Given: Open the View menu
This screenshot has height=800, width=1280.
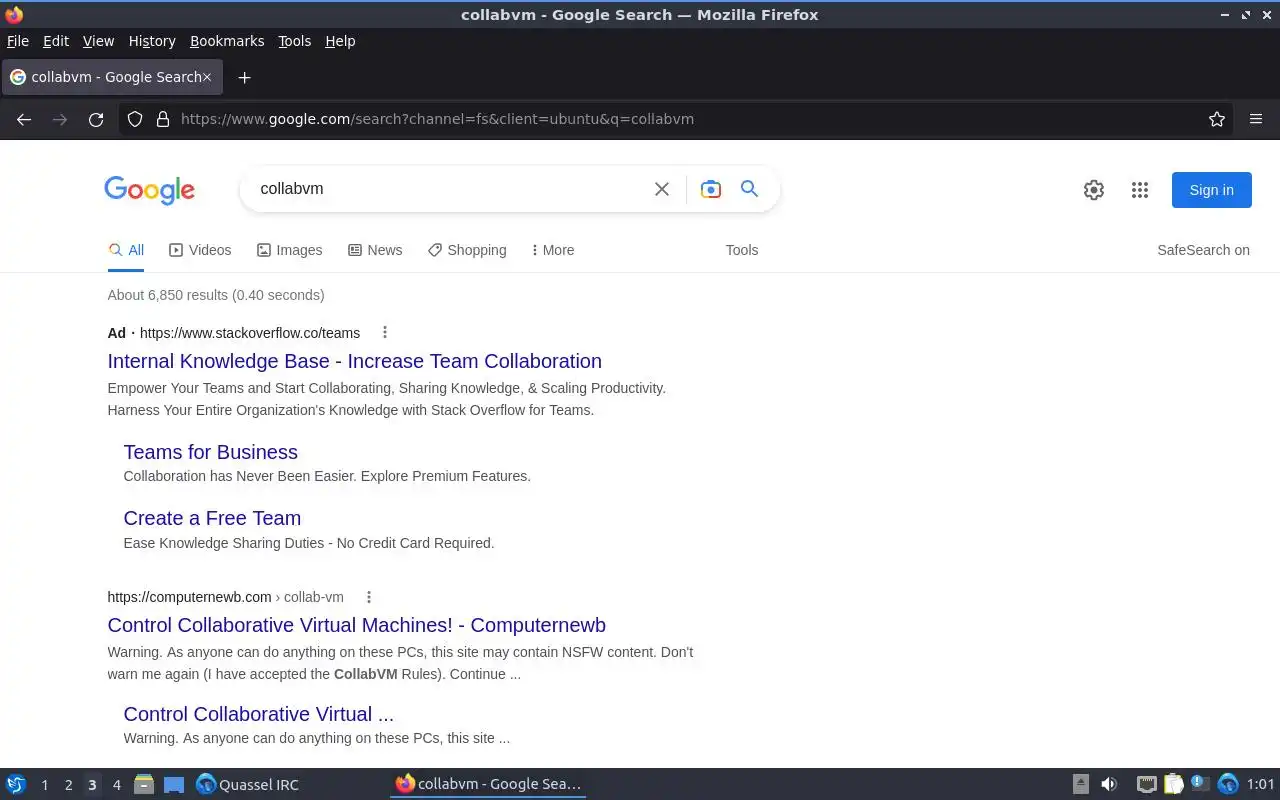Looking at the screenshot, I should [x=98, y=41].
